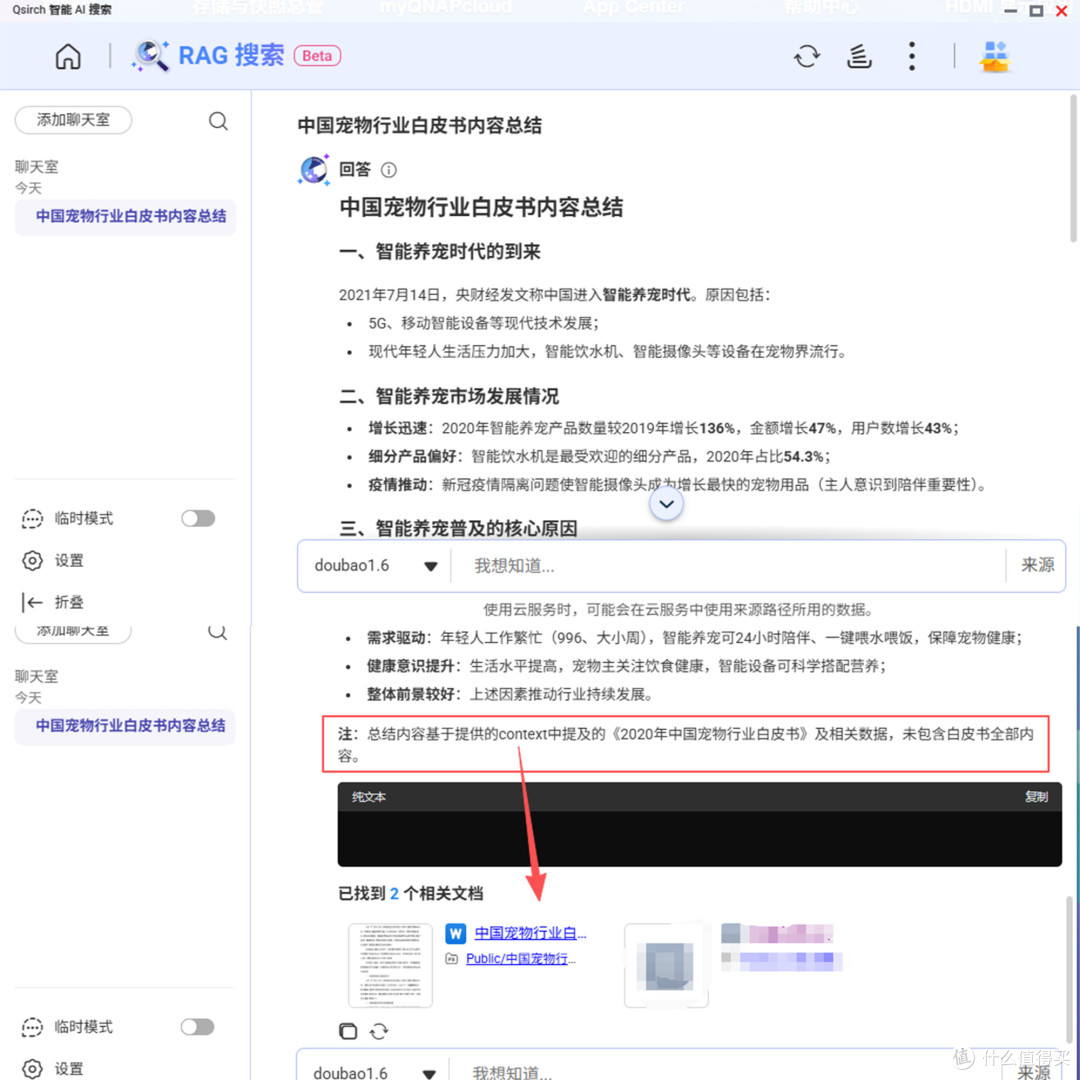Copy the answer using the square copy icon
Viewport: 1080px width, 1080px height.
click(x=349, y=1031)
